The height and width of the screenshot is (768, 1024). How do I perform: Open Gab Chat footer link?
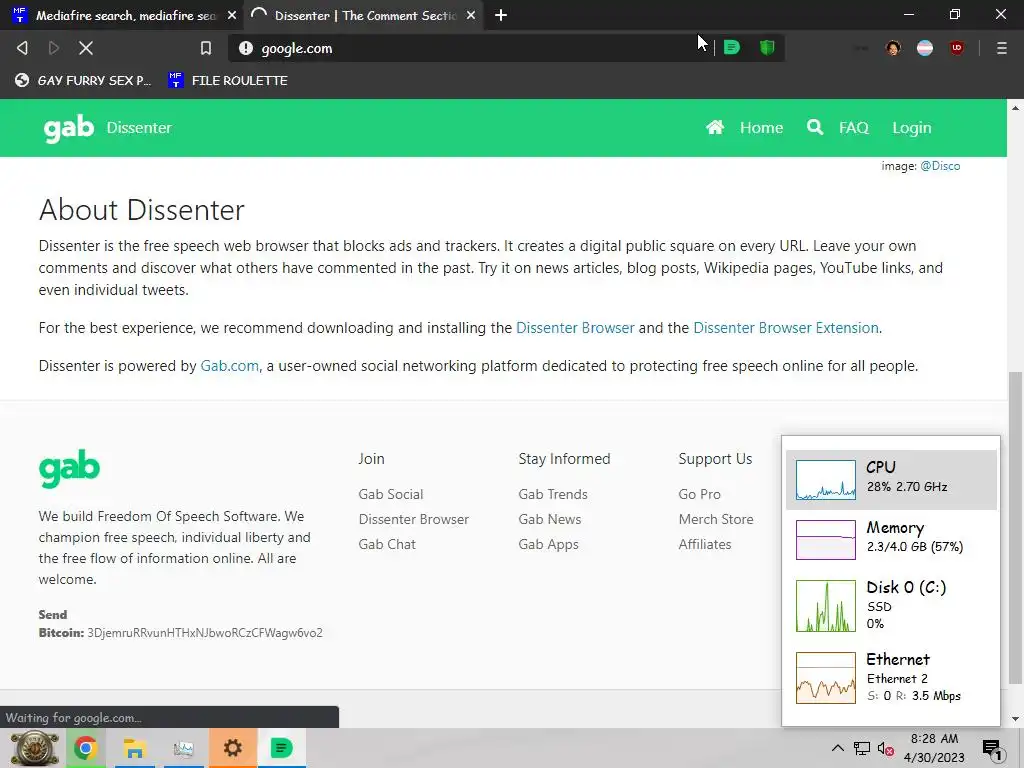coord(387,544)
